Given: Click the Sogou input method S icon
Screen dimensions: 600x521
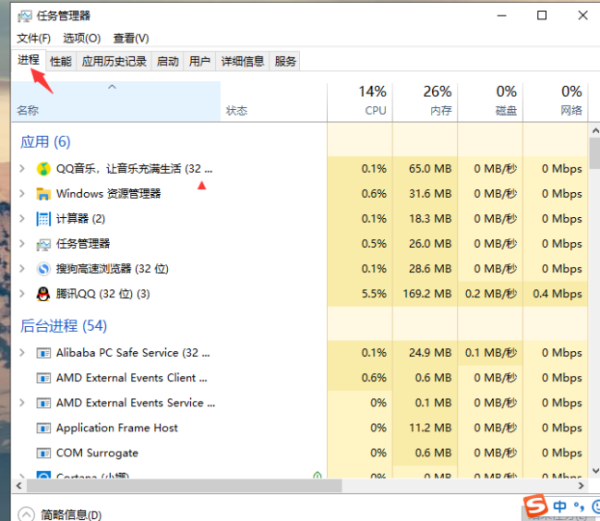Looking at the screenshot, I should (x=535, y=506).
